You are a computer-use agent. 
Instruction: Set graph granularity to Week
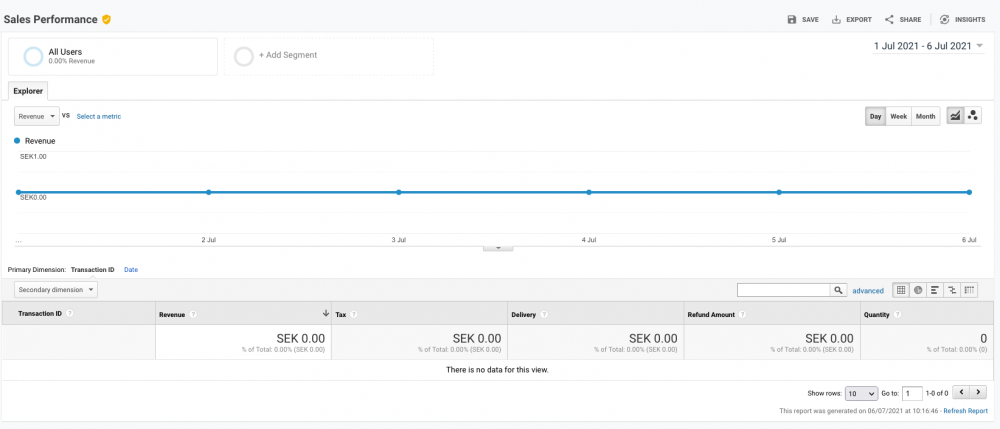(899, 116)
